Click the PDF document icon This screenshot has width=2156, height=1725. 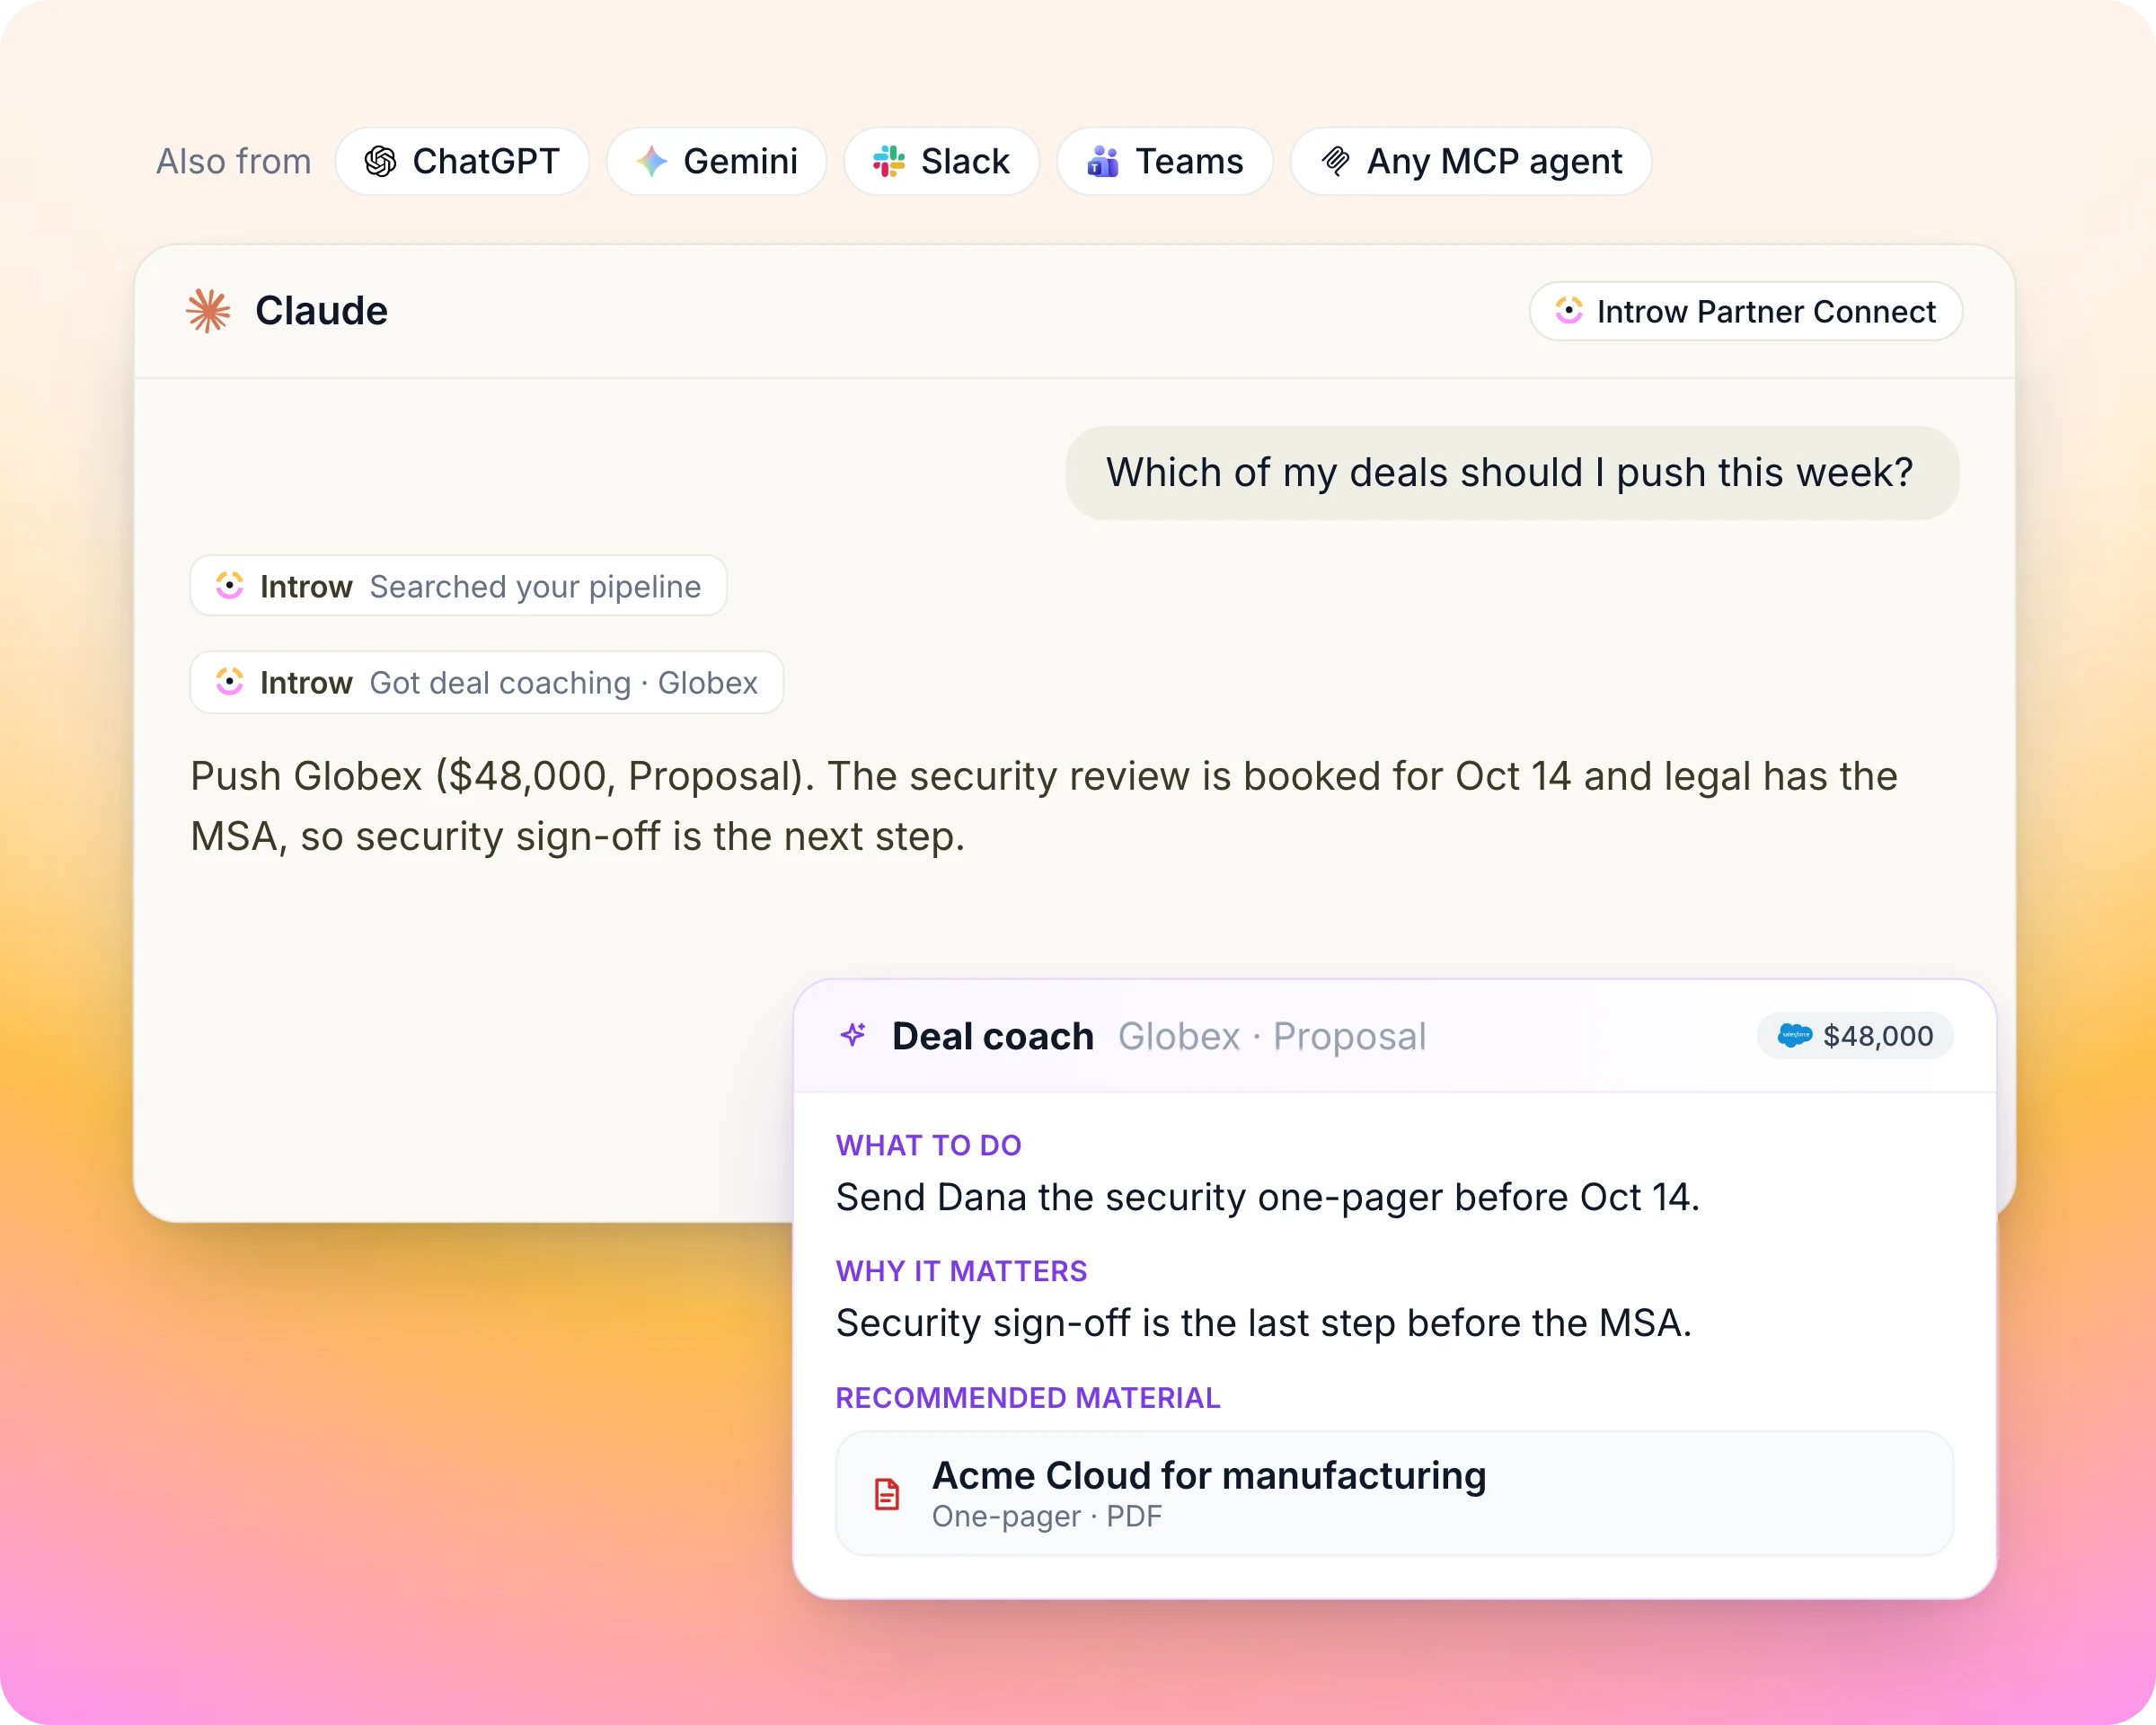click(x=887, y=1494)
